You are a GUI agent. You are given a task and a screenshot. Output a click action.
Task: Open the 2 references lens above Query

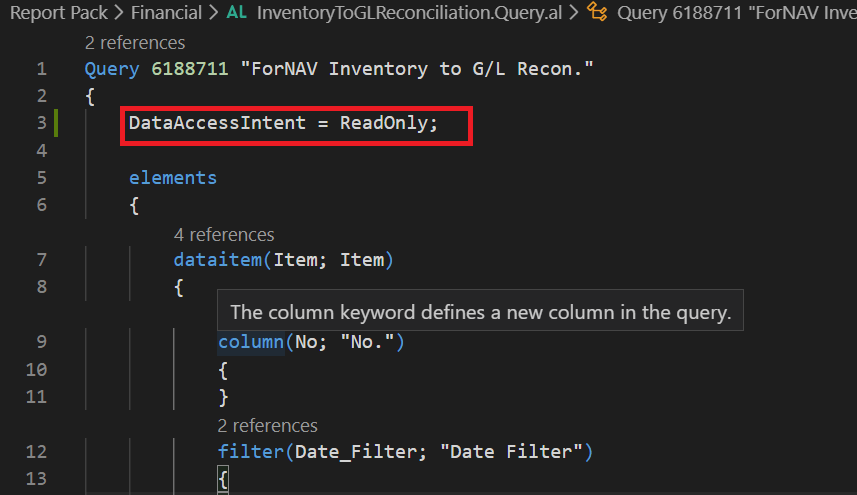[135, 43]
